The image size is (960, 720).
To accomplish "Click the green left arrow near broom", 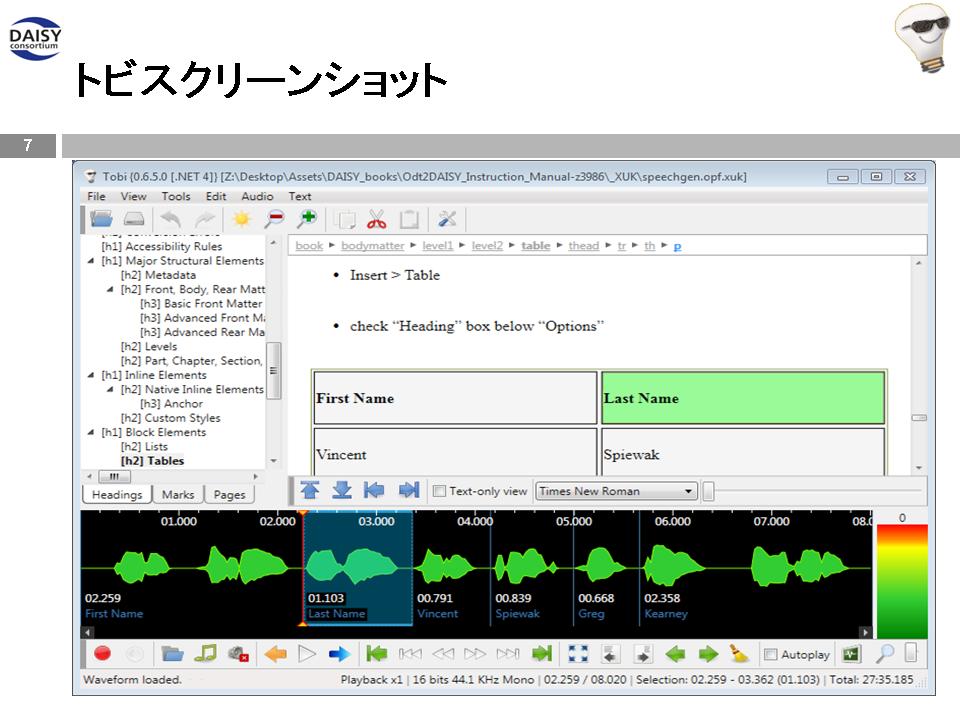I will (675, 654).
